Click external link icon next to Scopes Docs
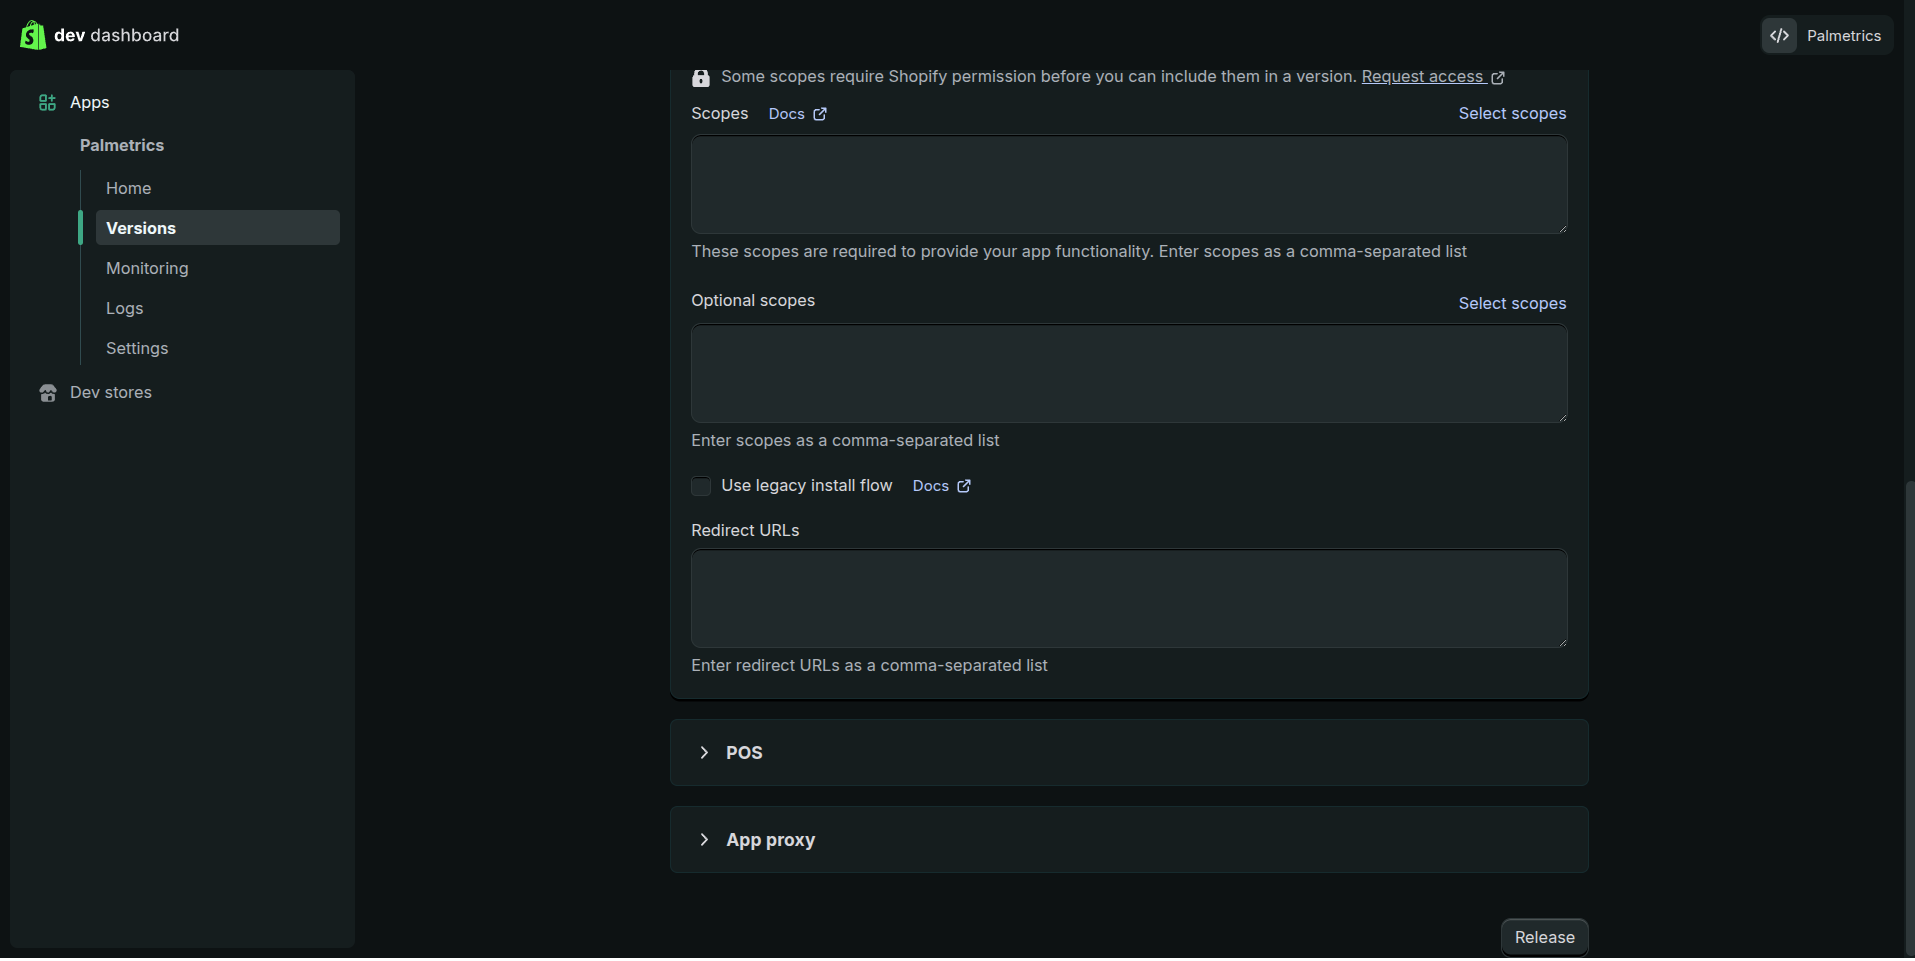The width and height of the screenshot is (1915, 961). point(820,114)
